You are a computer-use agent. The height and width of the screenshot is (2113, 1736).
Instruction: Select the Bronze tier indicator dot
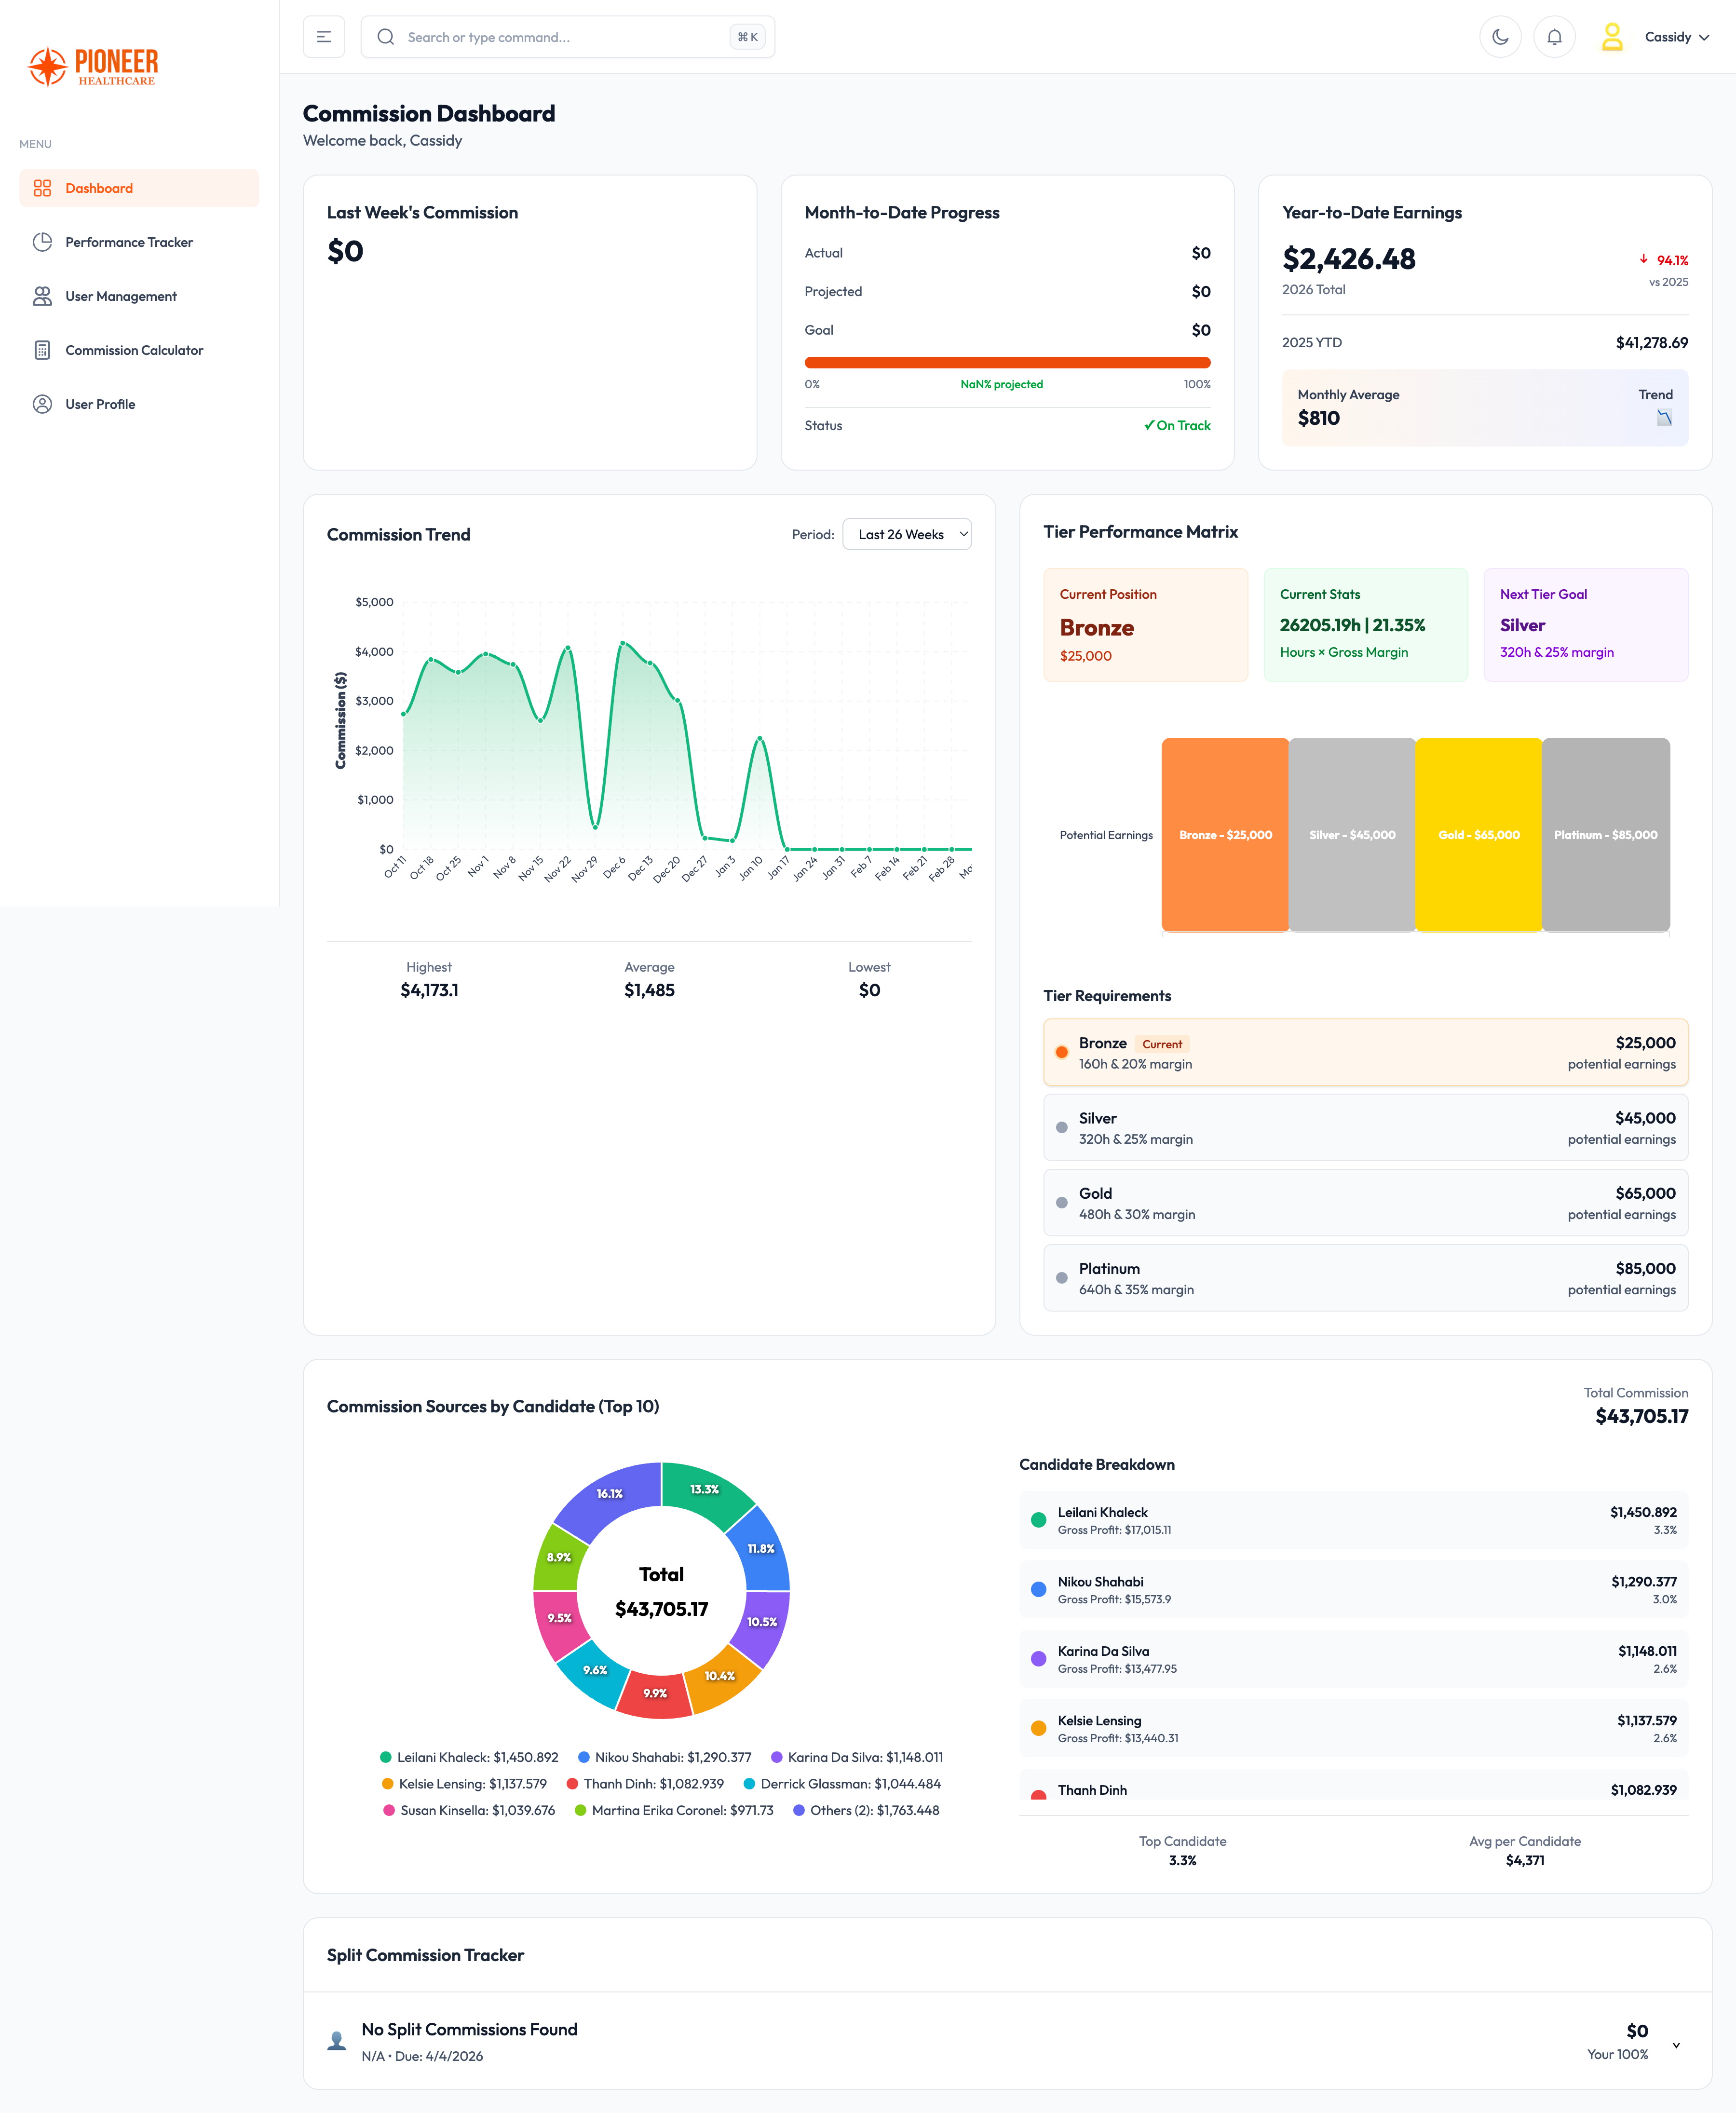1062,1052
